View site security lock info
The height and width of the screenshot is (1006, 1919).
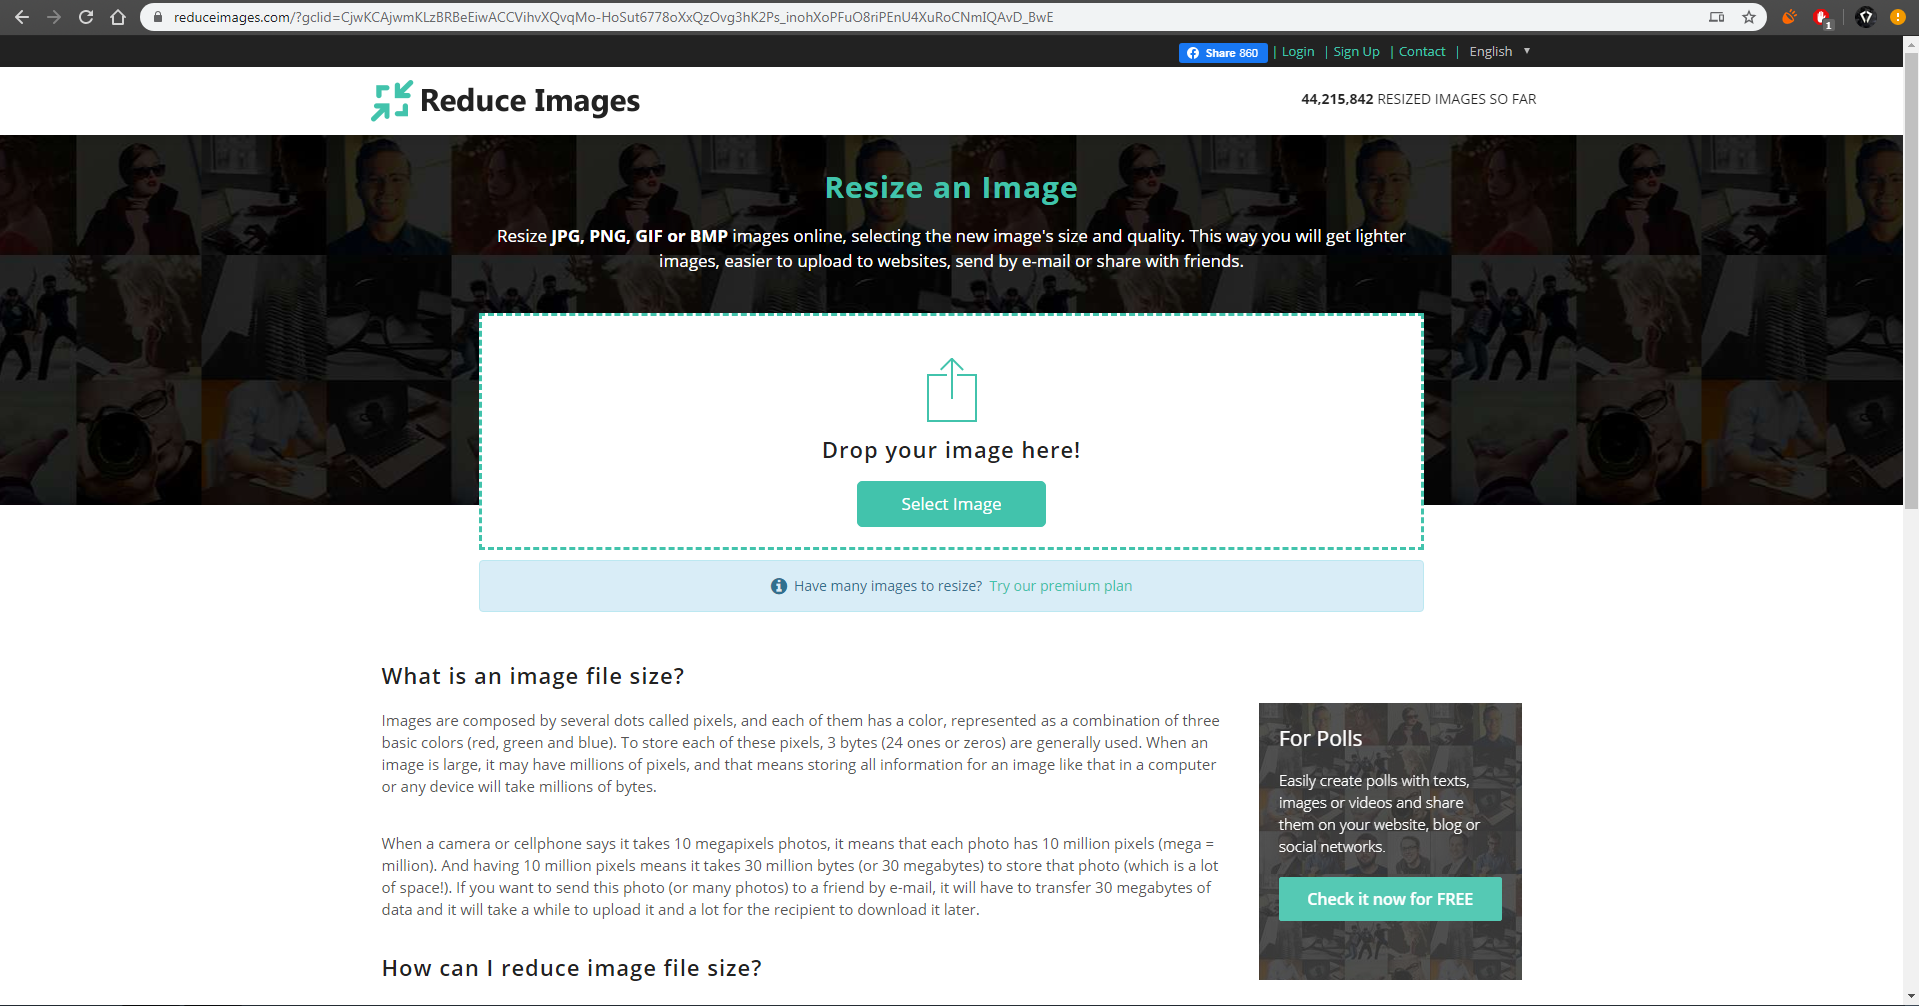pos(157,17)
